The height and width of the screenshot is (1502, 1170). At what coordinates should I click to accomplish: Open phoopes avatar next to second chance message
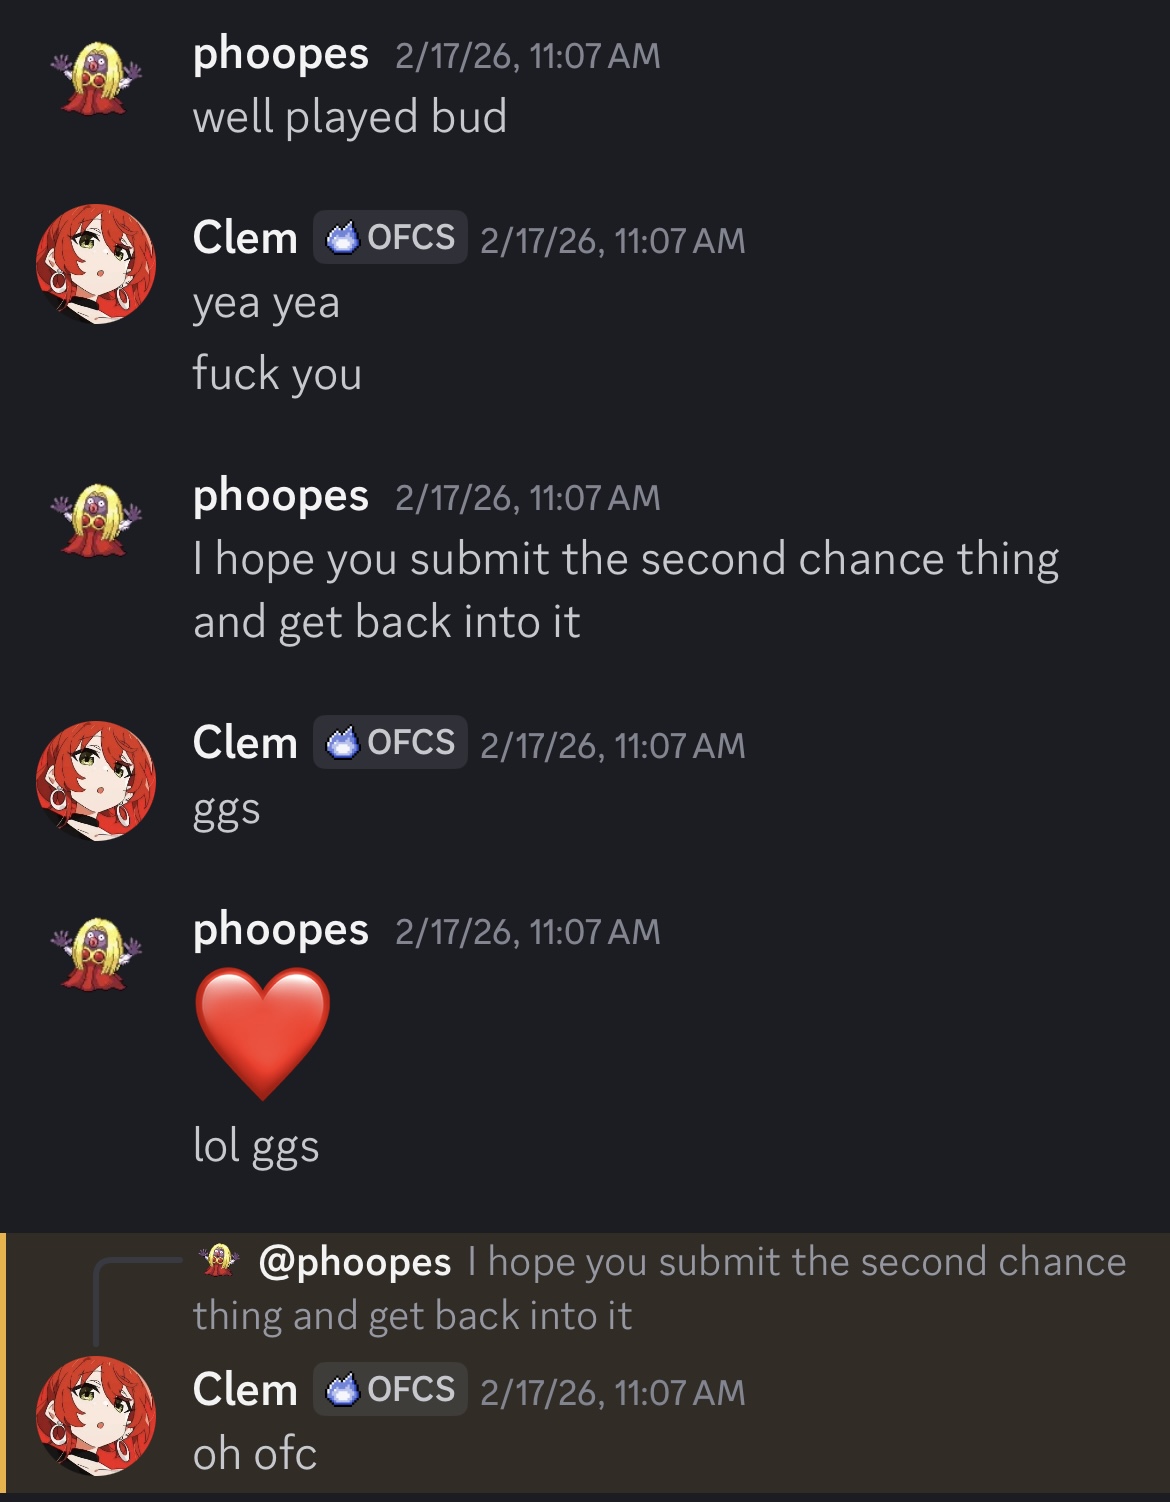[x=96, y=520]
